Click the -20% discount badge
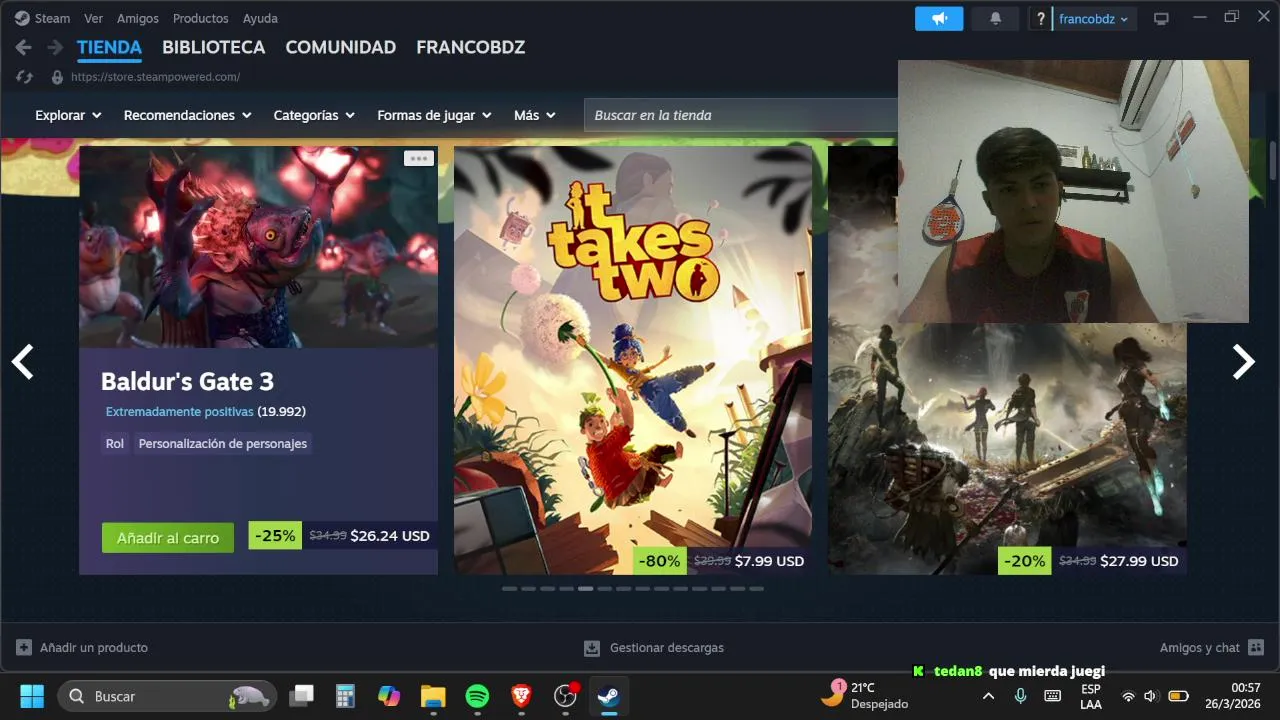The width and height of the screenshot is (1280, 720). [x=1025, y=561]
